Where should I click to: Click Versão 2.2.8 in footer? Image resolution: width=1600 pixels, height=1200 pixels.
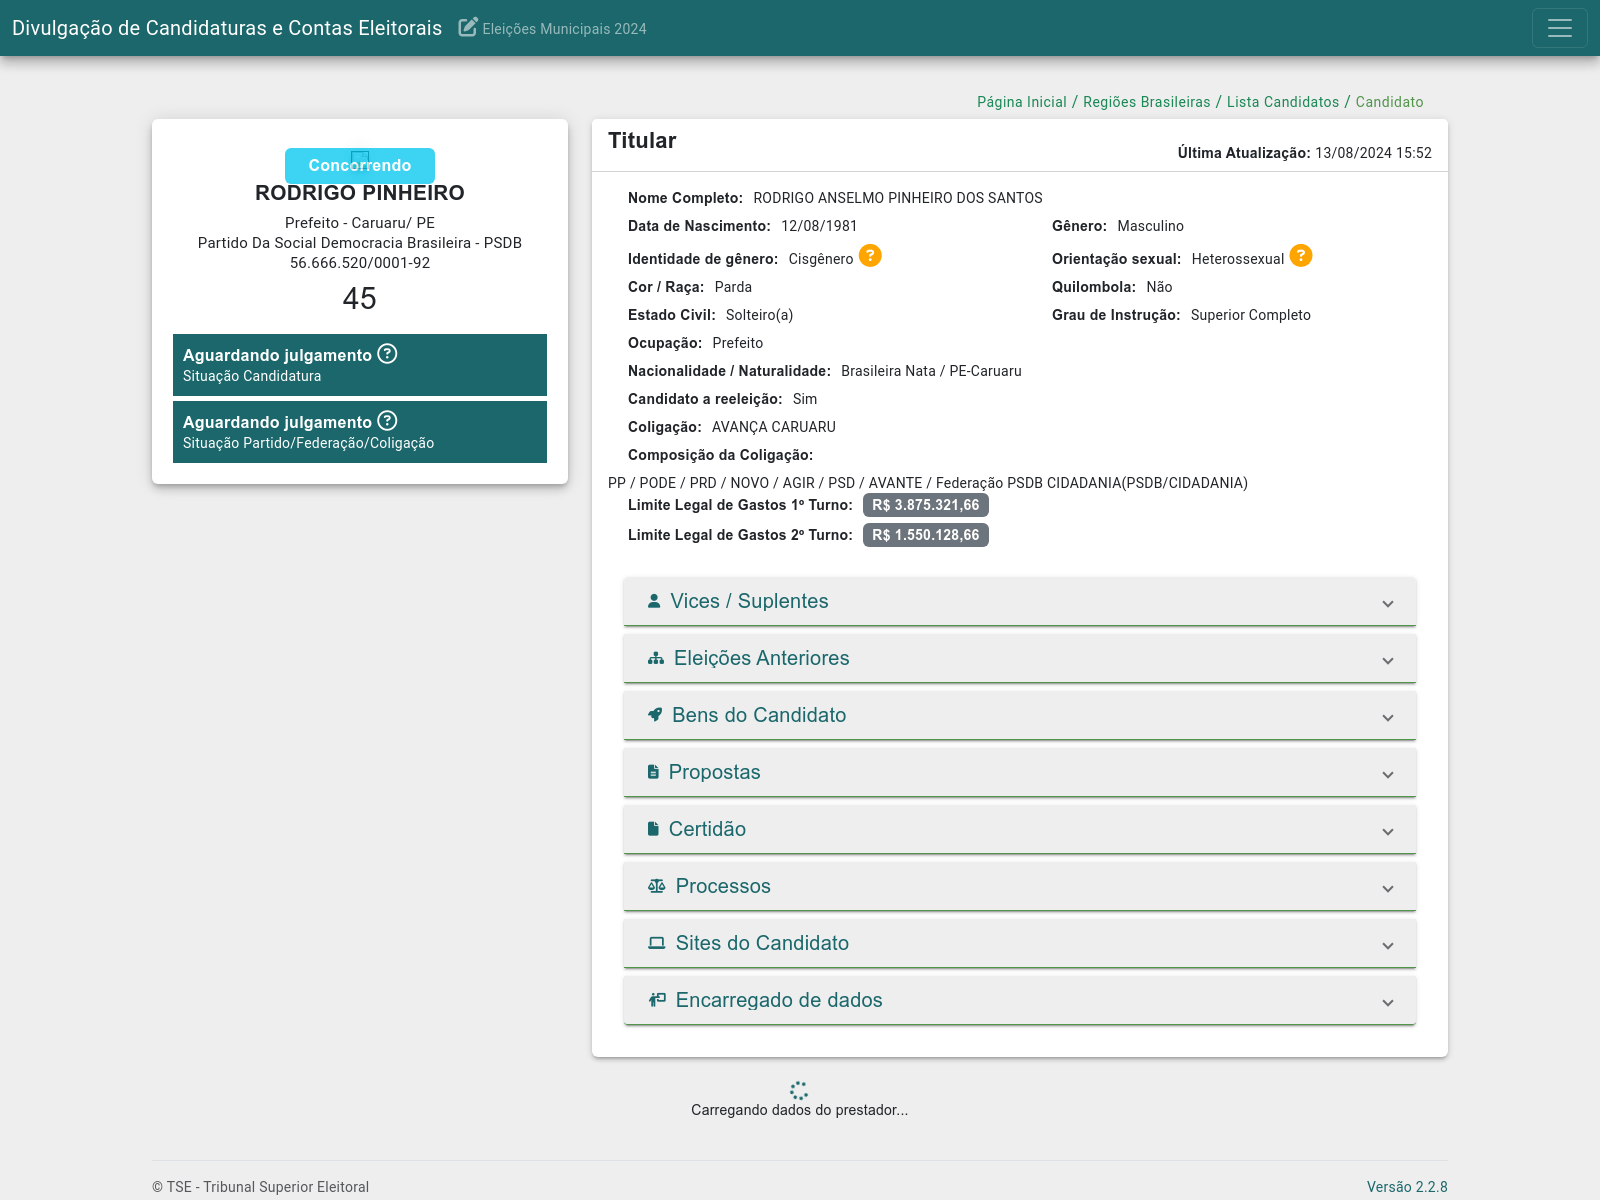[x=1407, y=1187]
